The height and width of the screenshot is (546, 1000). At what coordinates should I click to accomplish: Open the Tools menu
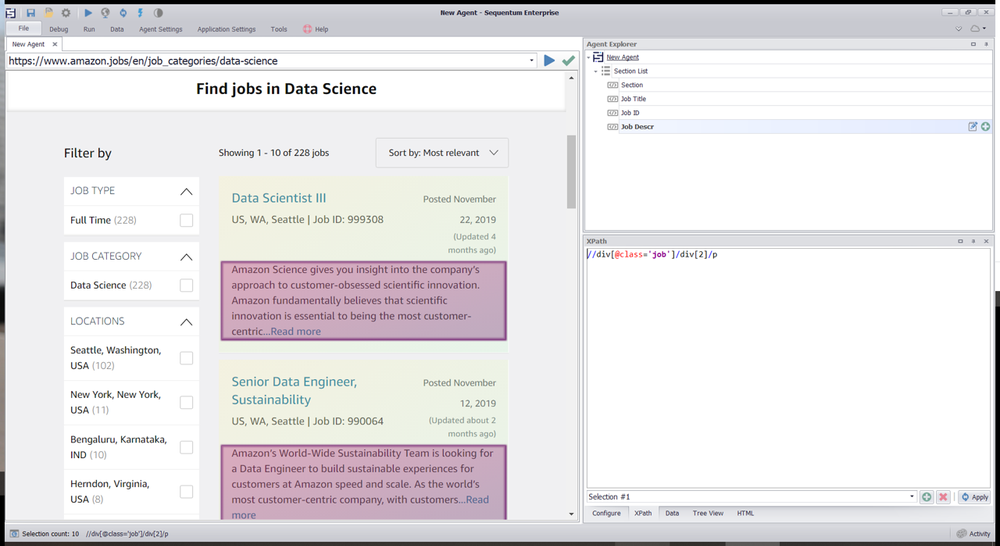279,29
